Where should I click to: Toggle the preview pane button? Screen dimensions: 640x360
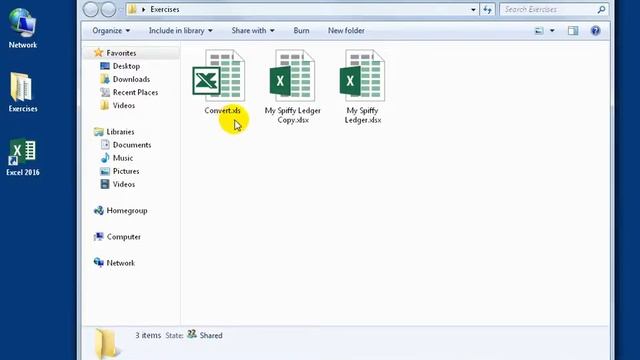[573, 31]
